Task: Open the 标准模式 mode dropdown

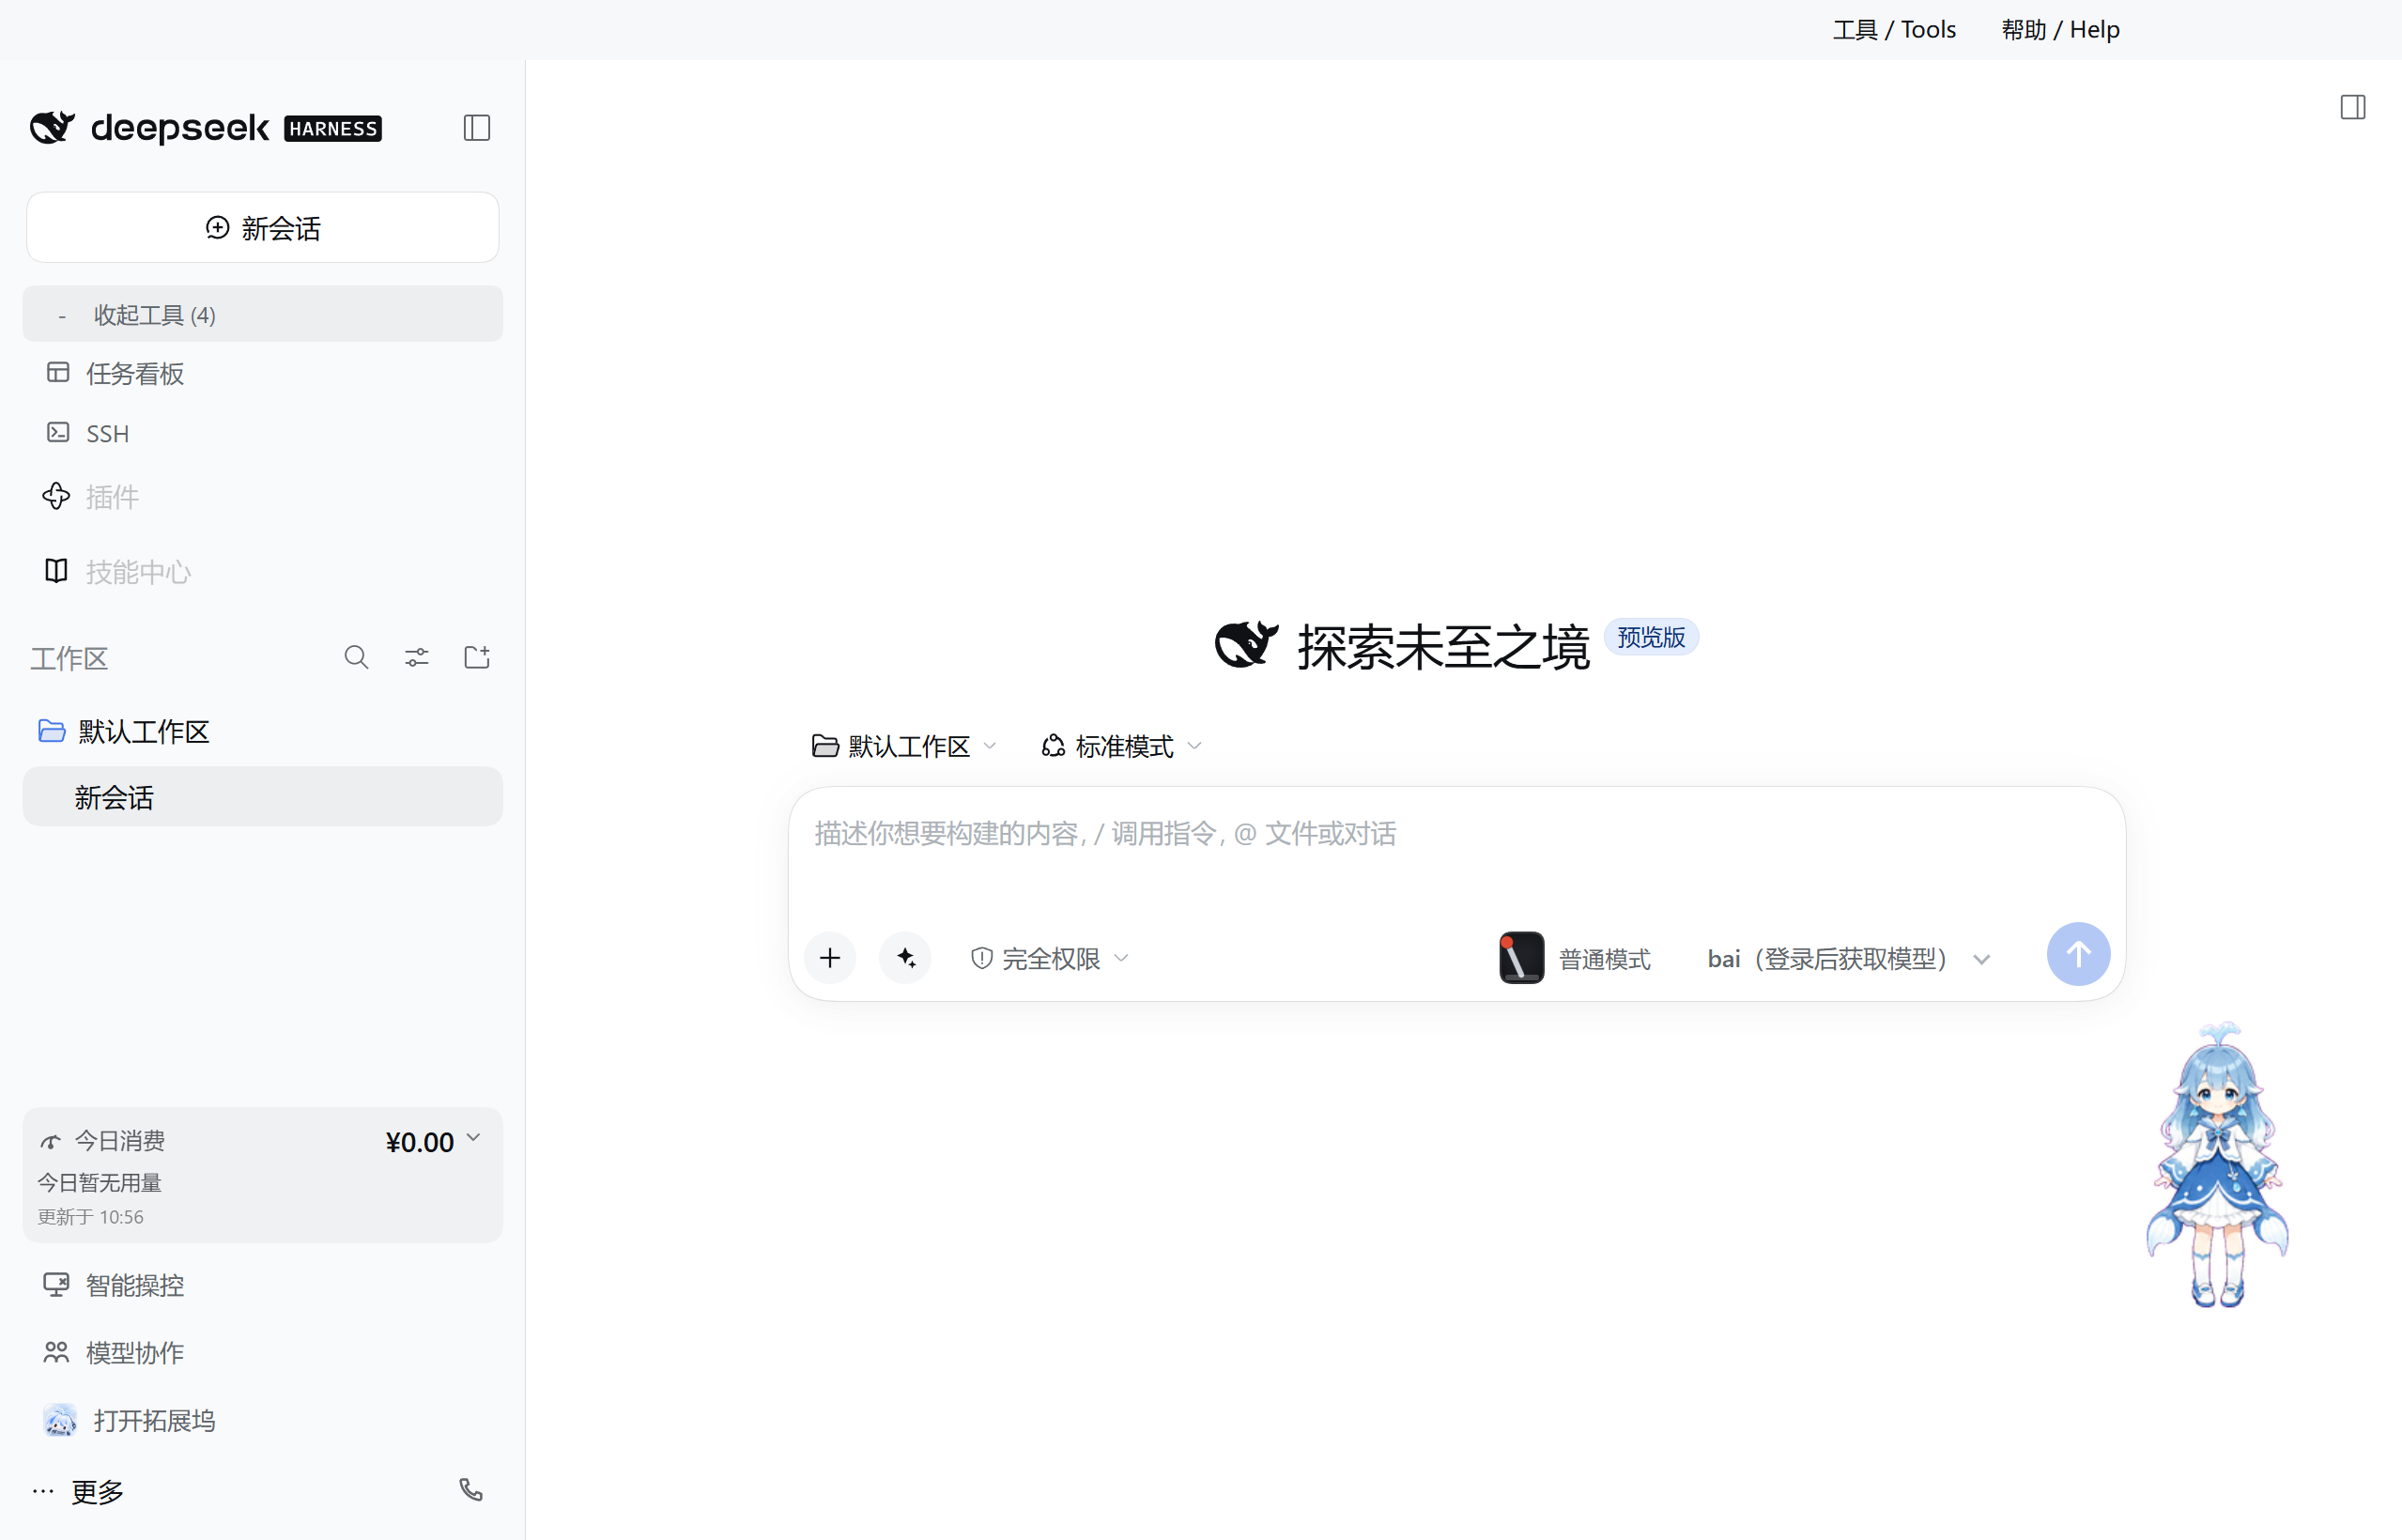Action: pyautogui.click(x=1121, y=747)
